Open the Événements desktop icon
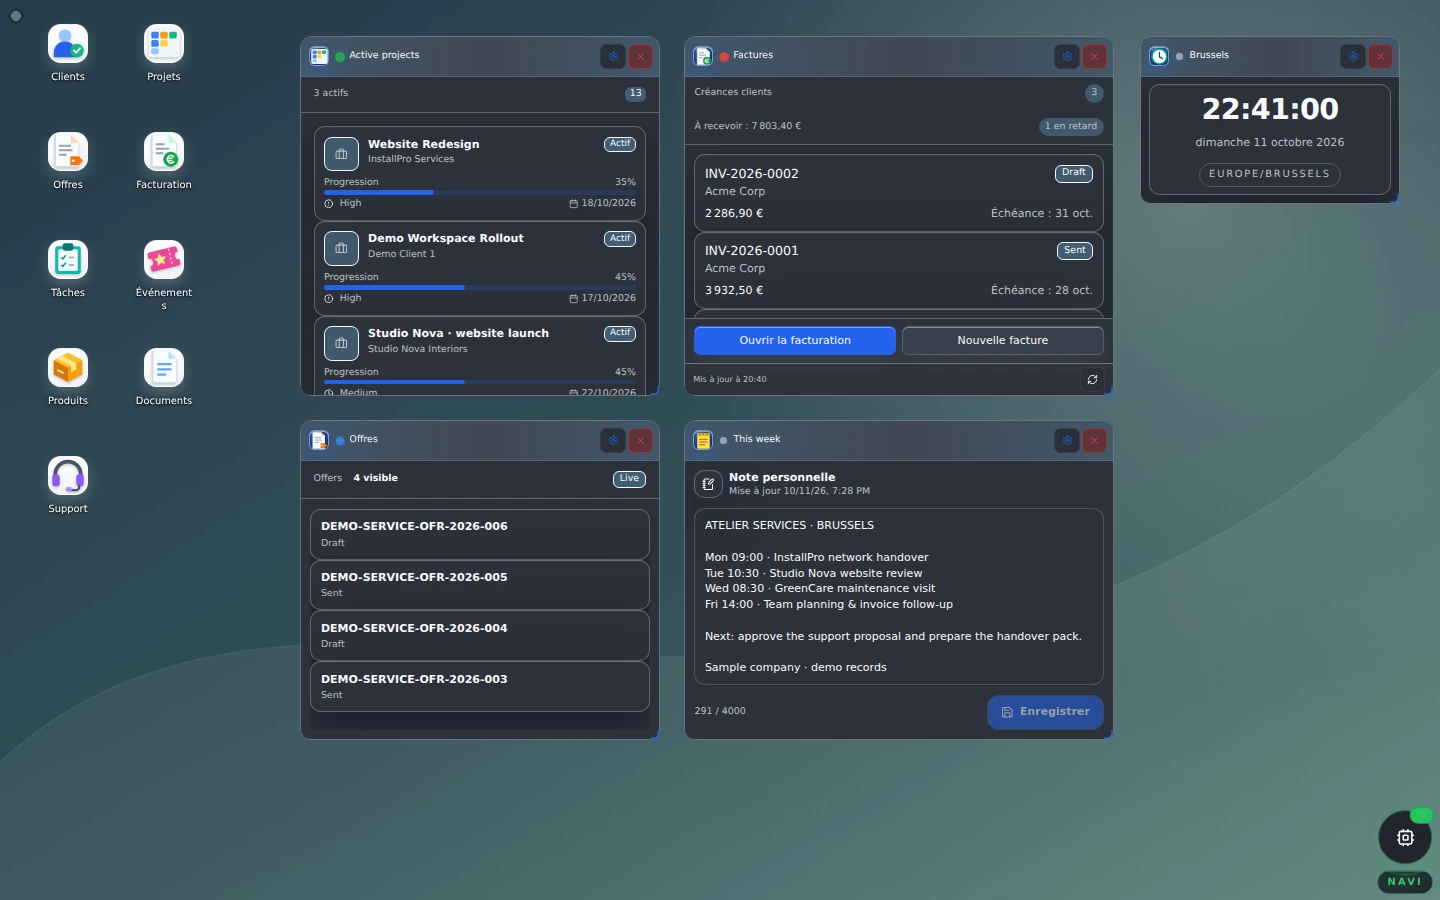 click(x=164, y=275)
